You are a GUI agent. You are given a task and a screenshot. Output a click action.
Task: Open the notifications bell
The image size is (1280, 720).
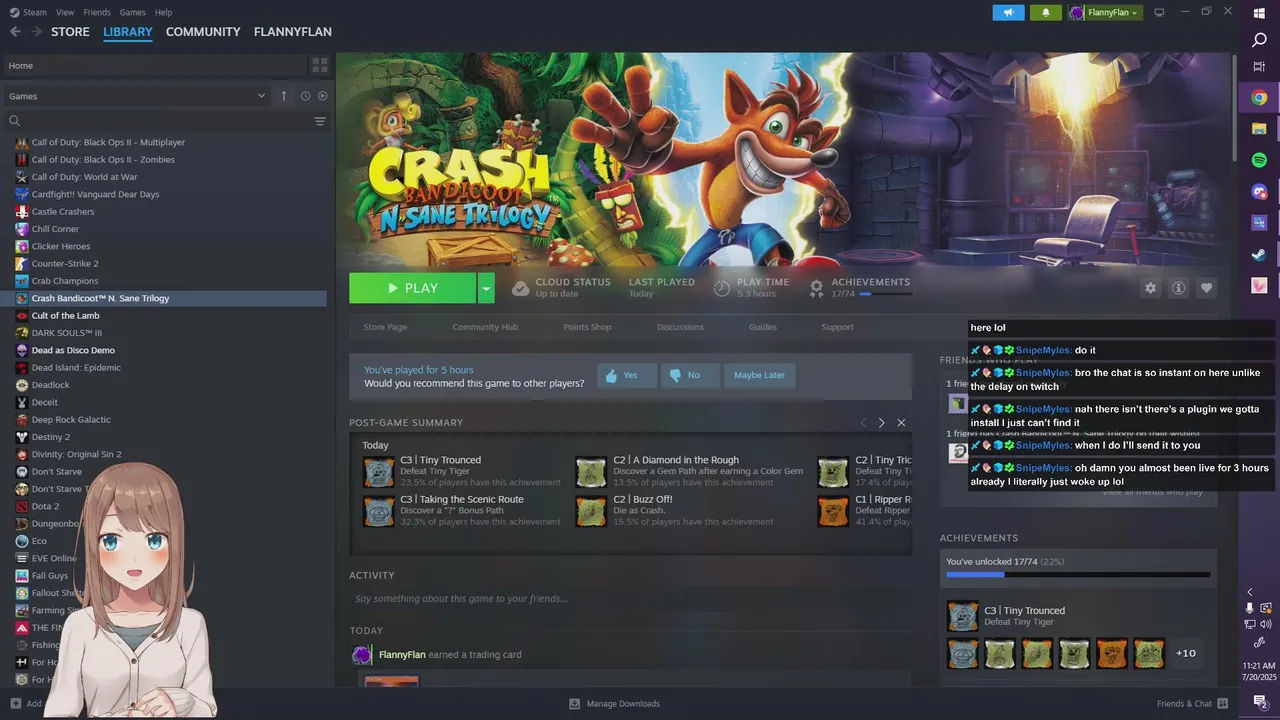(1046, 12)
